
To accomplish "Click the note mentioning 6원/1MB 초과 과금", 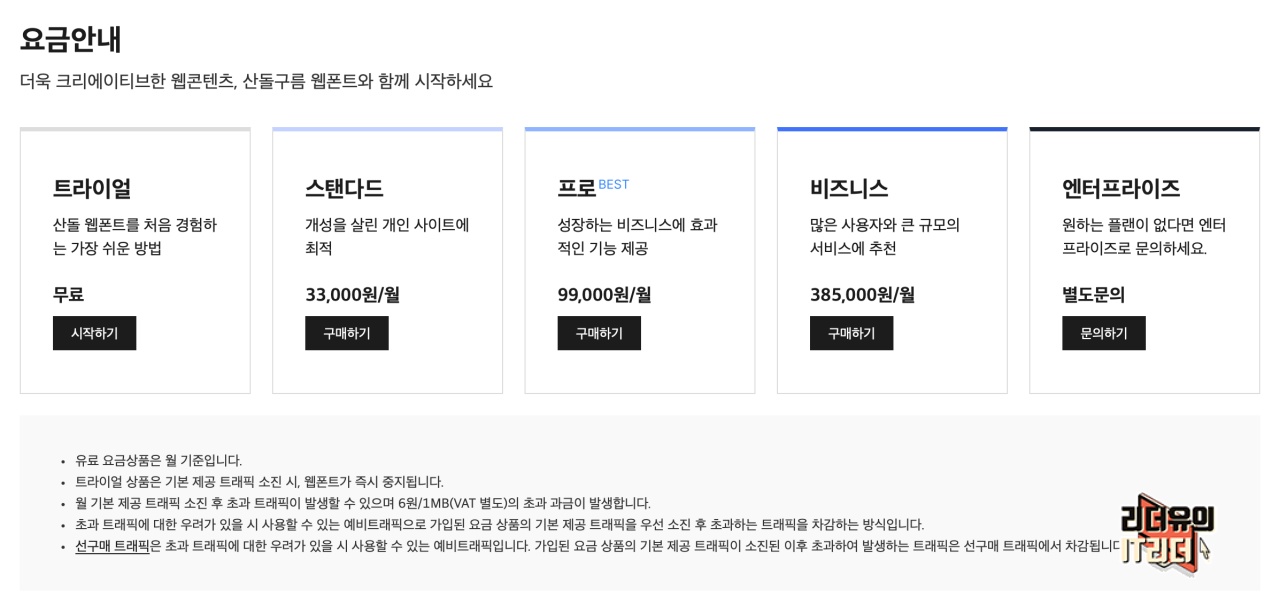I will coord(363,503).
